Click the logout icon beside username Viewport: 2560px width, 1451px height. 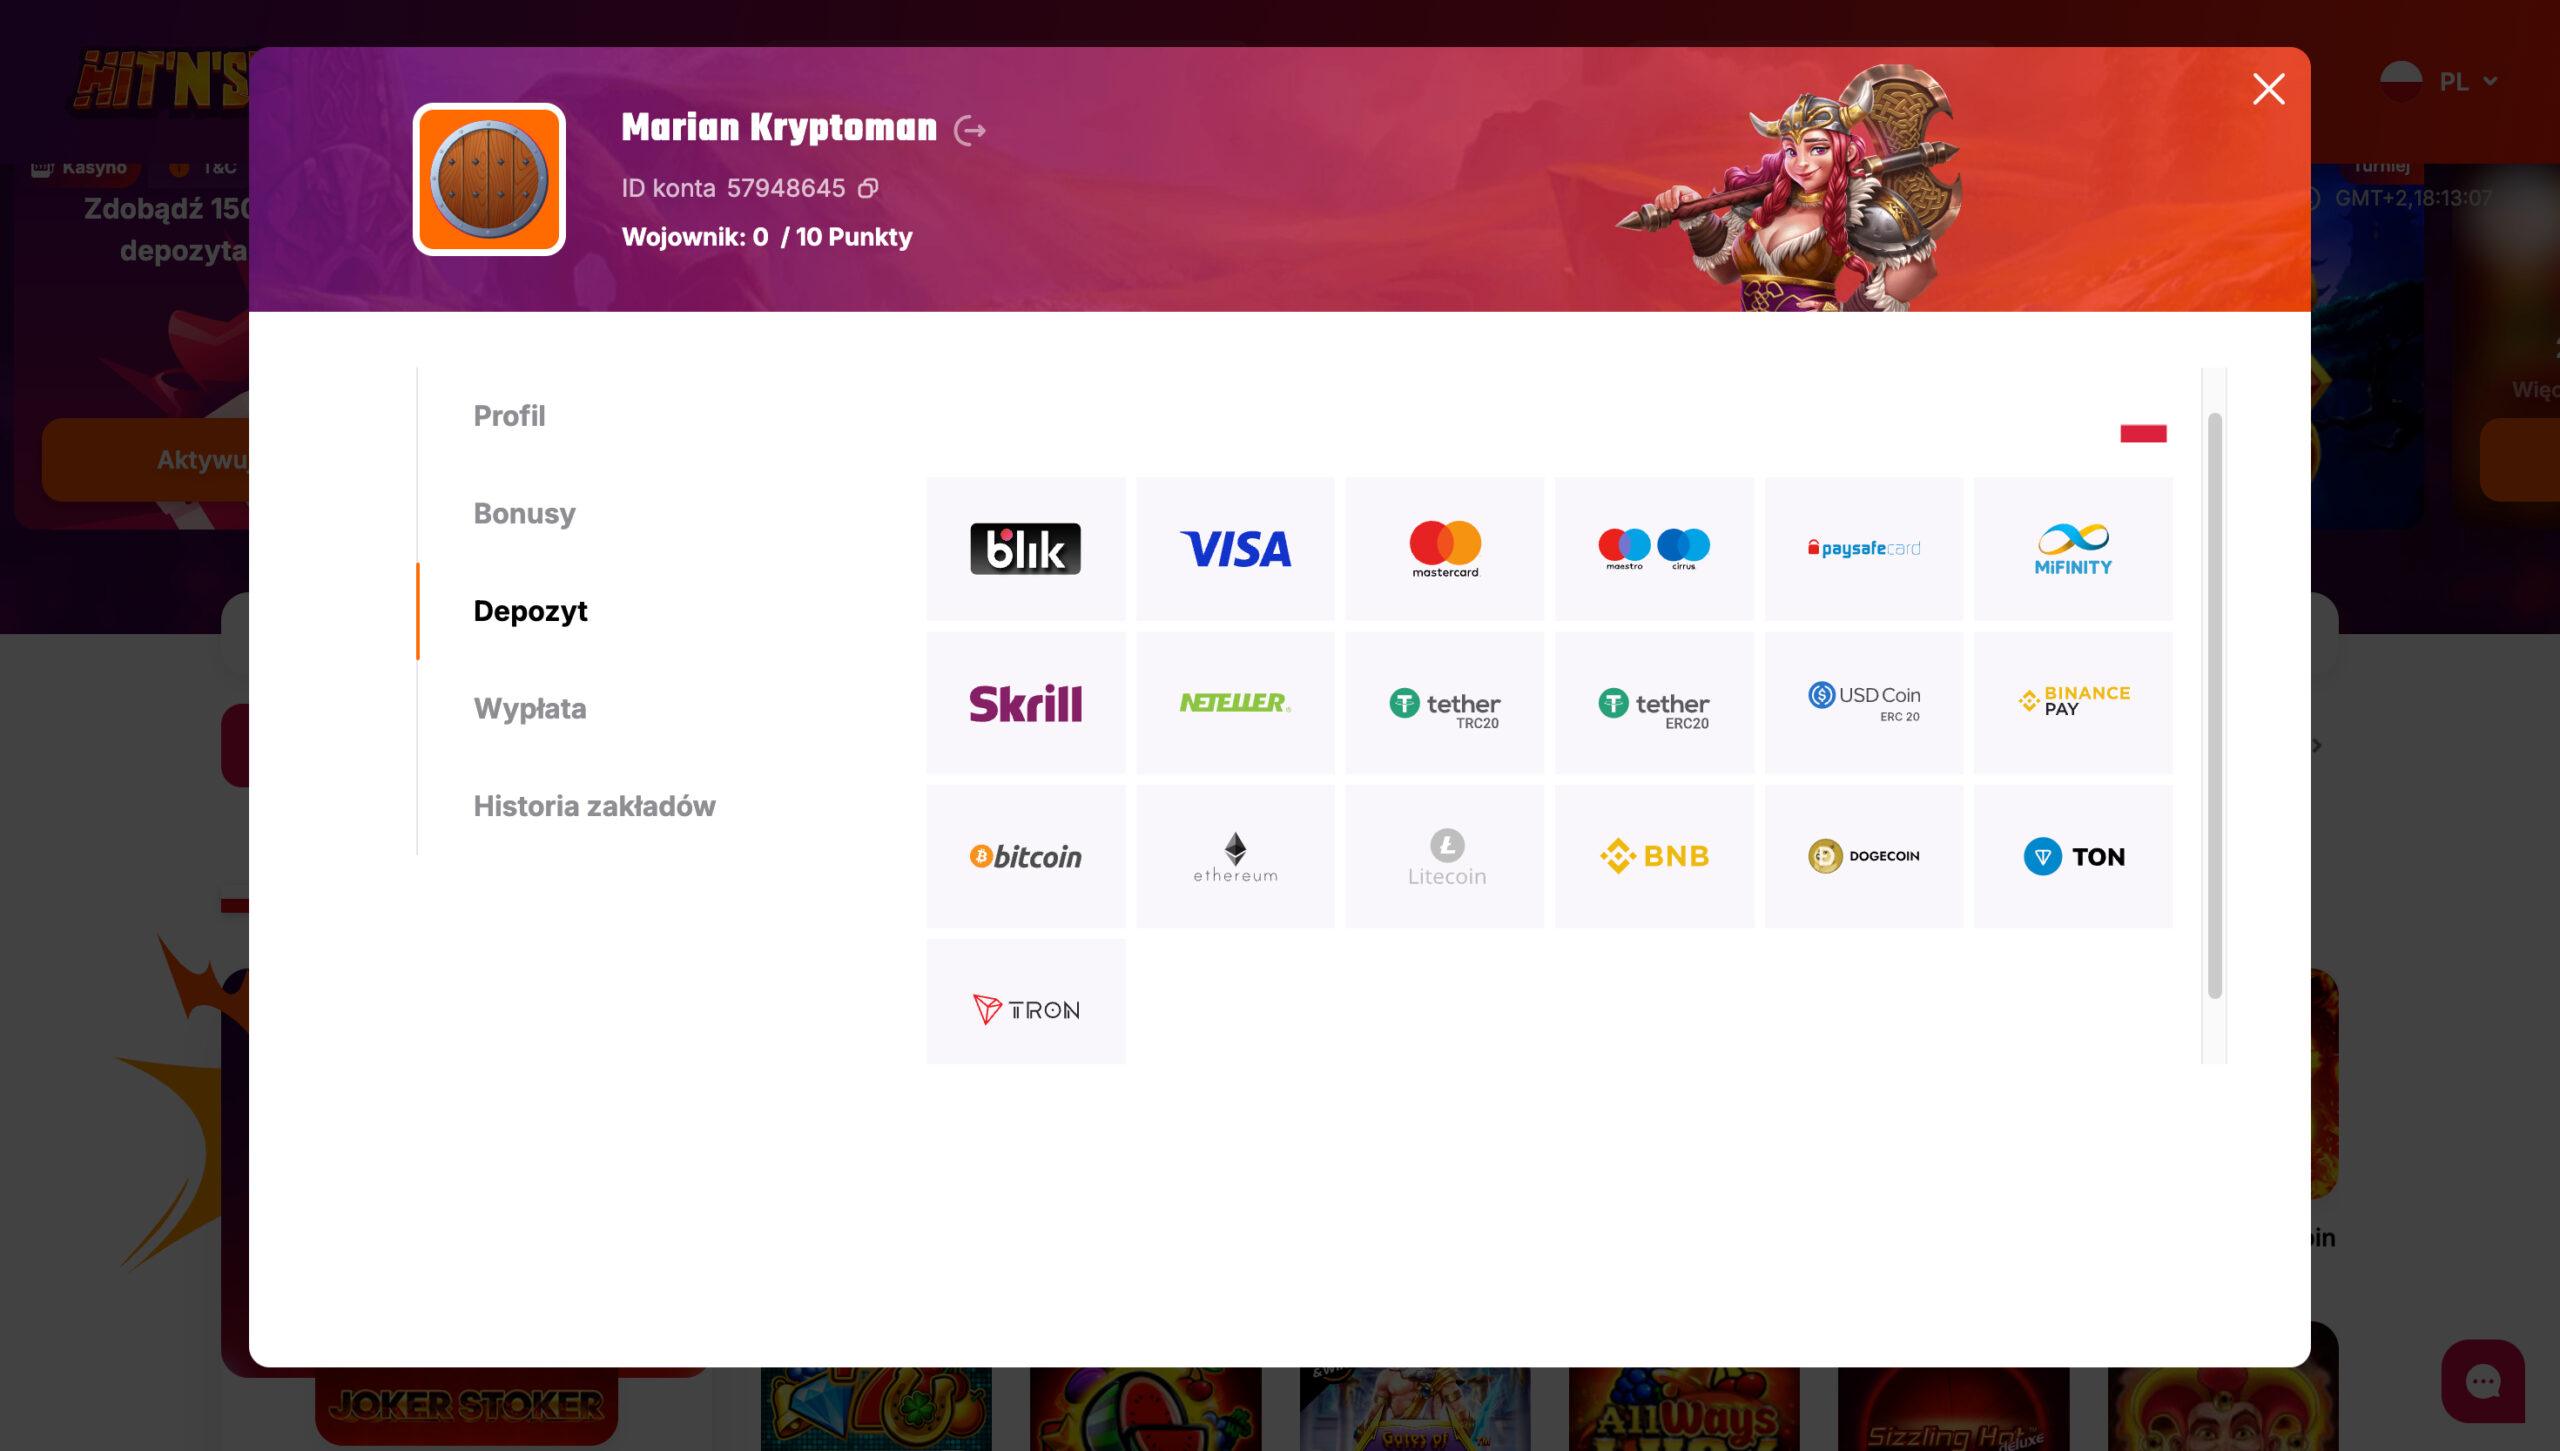coord(969,131)
